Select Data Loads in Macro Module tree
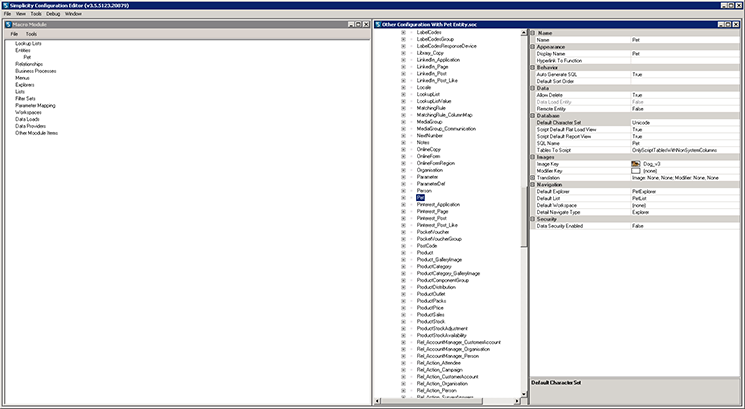745x409 pixels. pos(27,119)
